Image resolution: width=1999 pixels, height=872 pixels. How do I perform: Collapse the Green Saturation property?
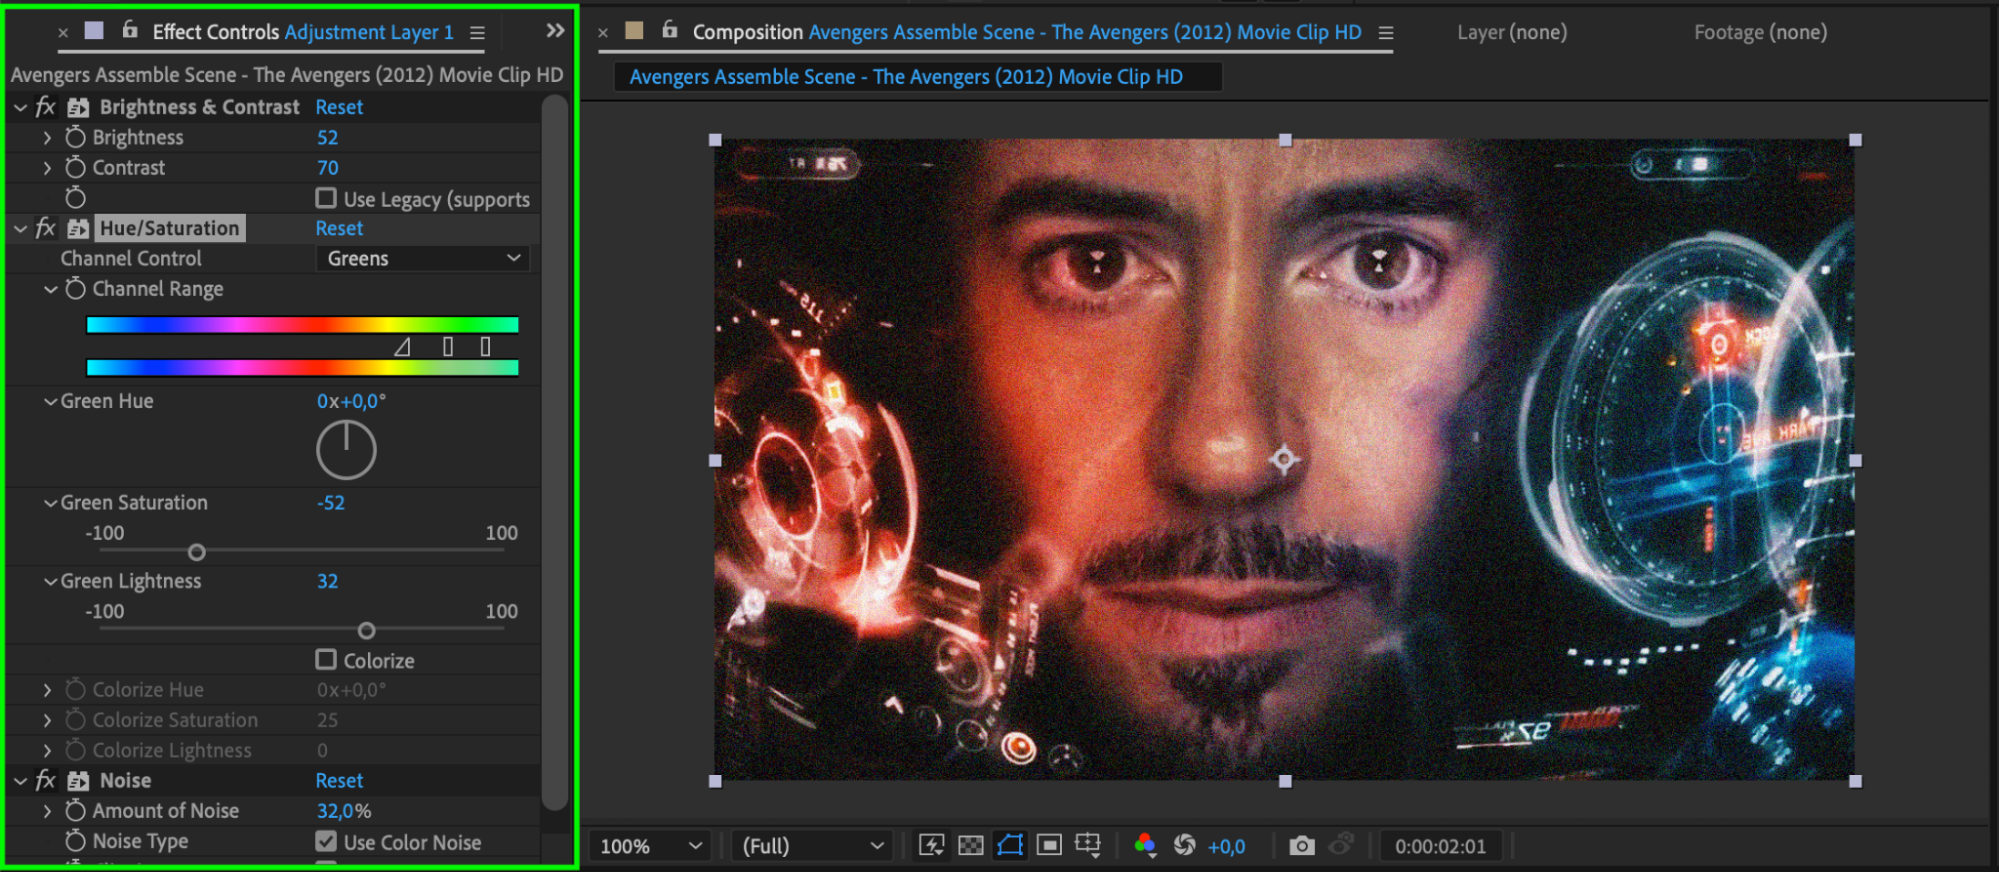tap(50, 503)
